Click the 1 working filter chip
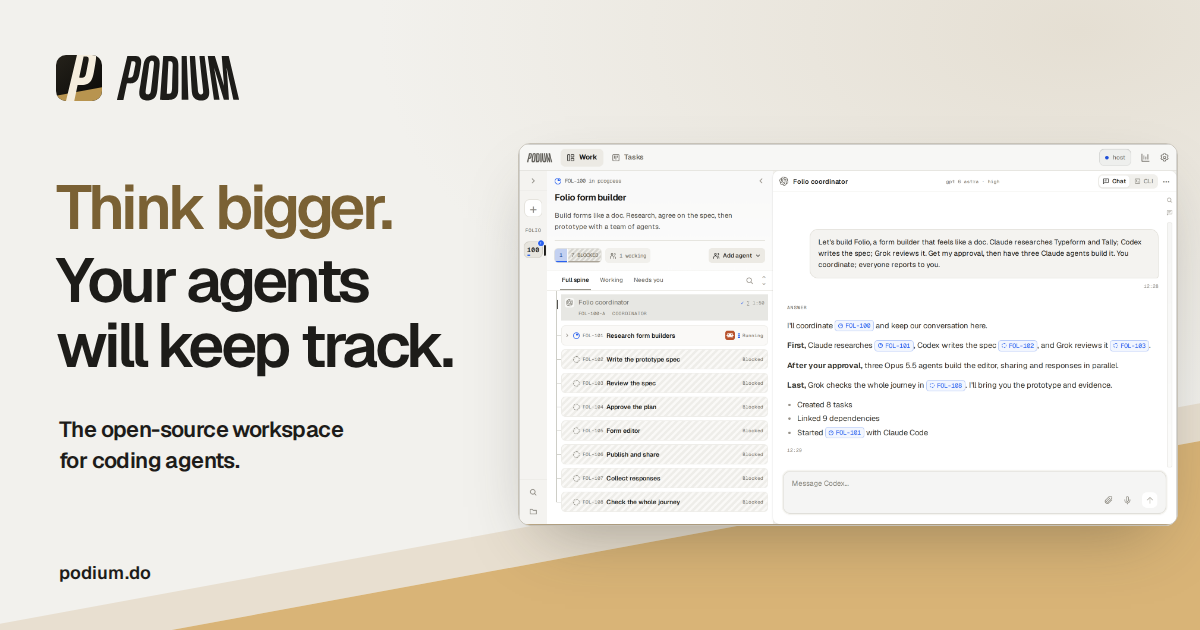 (x=627, y=256)
